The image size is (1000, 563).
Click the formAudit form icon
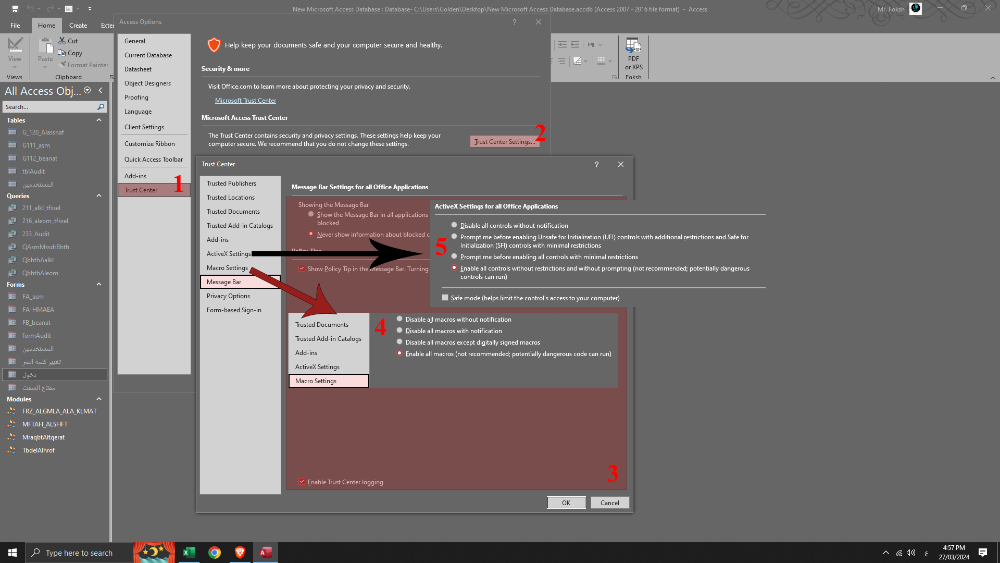(x=11, y=335)
